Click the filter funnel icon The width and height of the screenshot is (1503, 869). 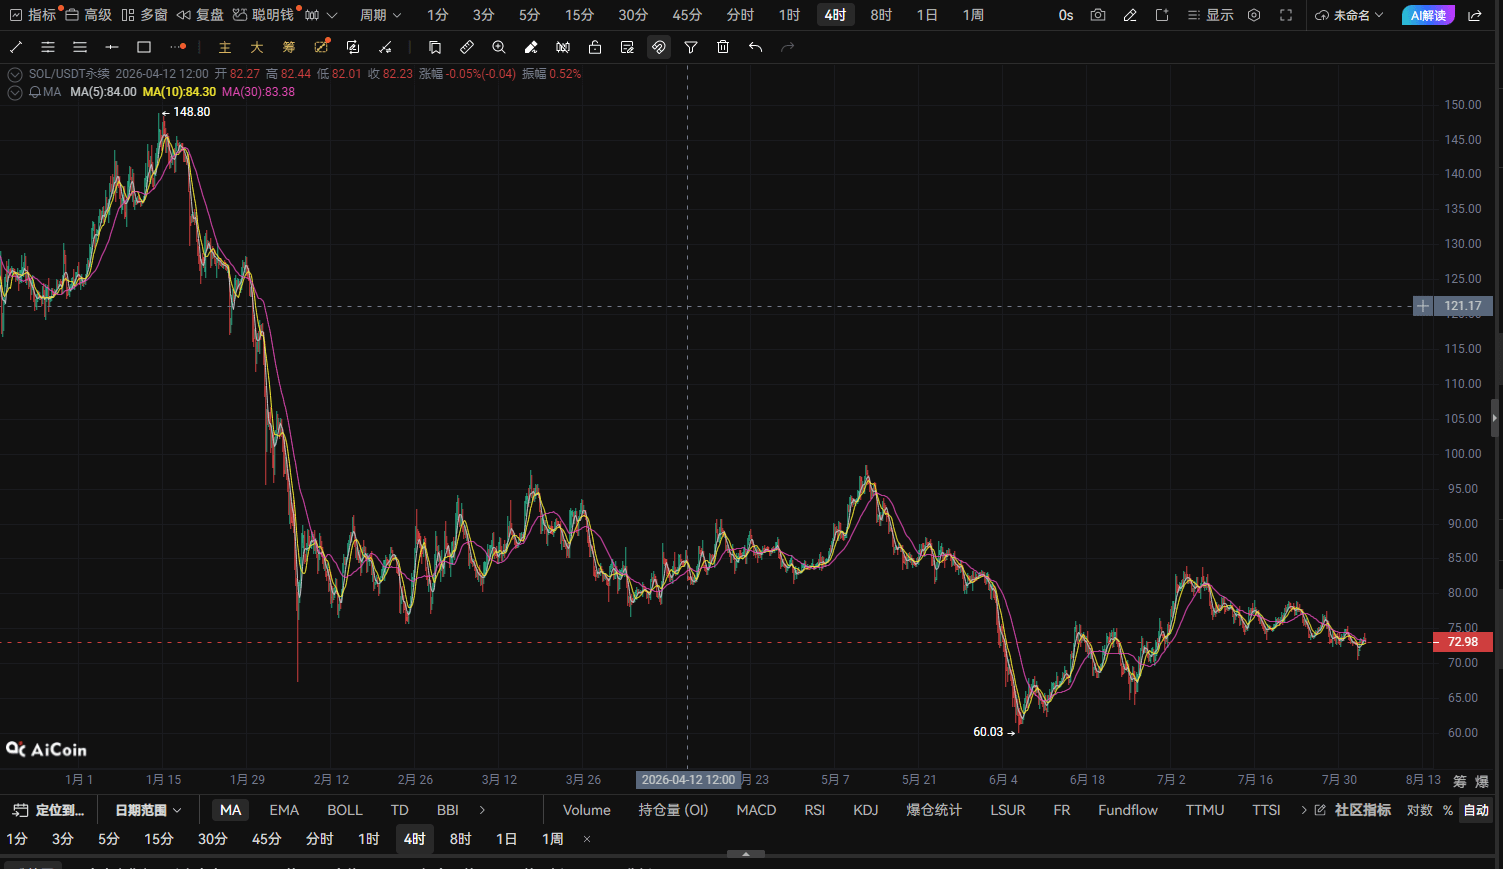coord(691,47)
